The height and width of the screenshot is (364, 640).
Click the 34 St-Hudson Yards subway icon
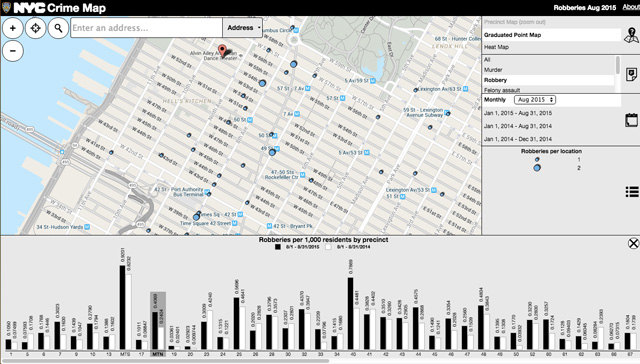87,227
